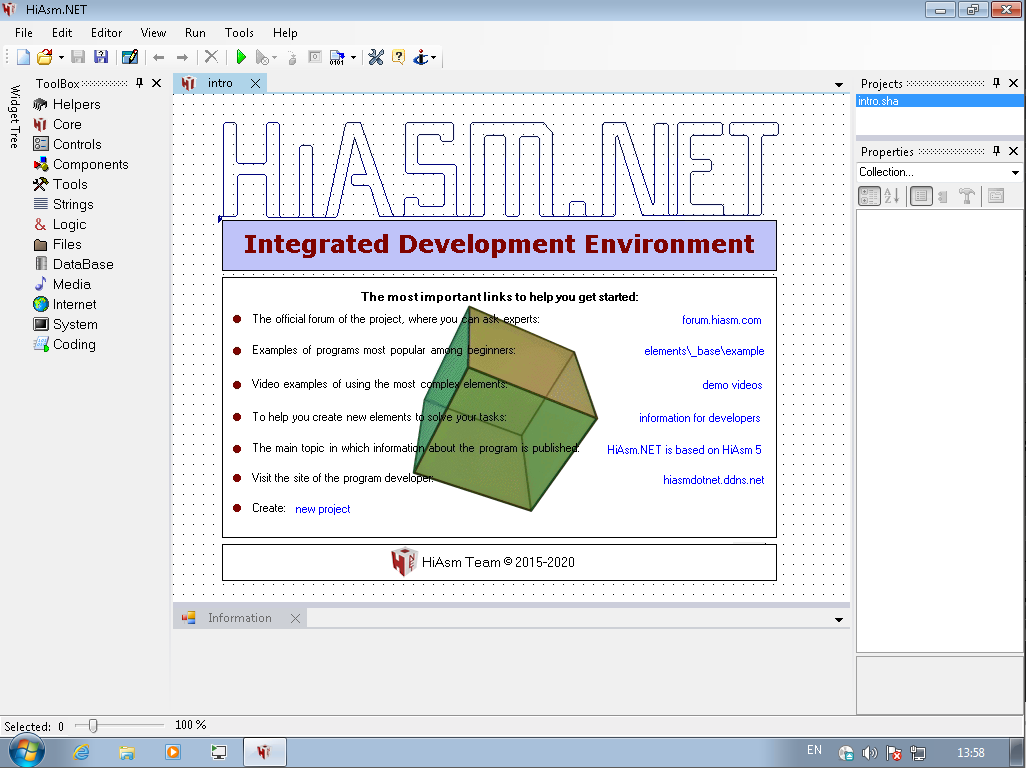Image resolution: width=1026 pixels, height=768 pixels.
Task: Click the open folder toolbar icon
Action: 45,58
